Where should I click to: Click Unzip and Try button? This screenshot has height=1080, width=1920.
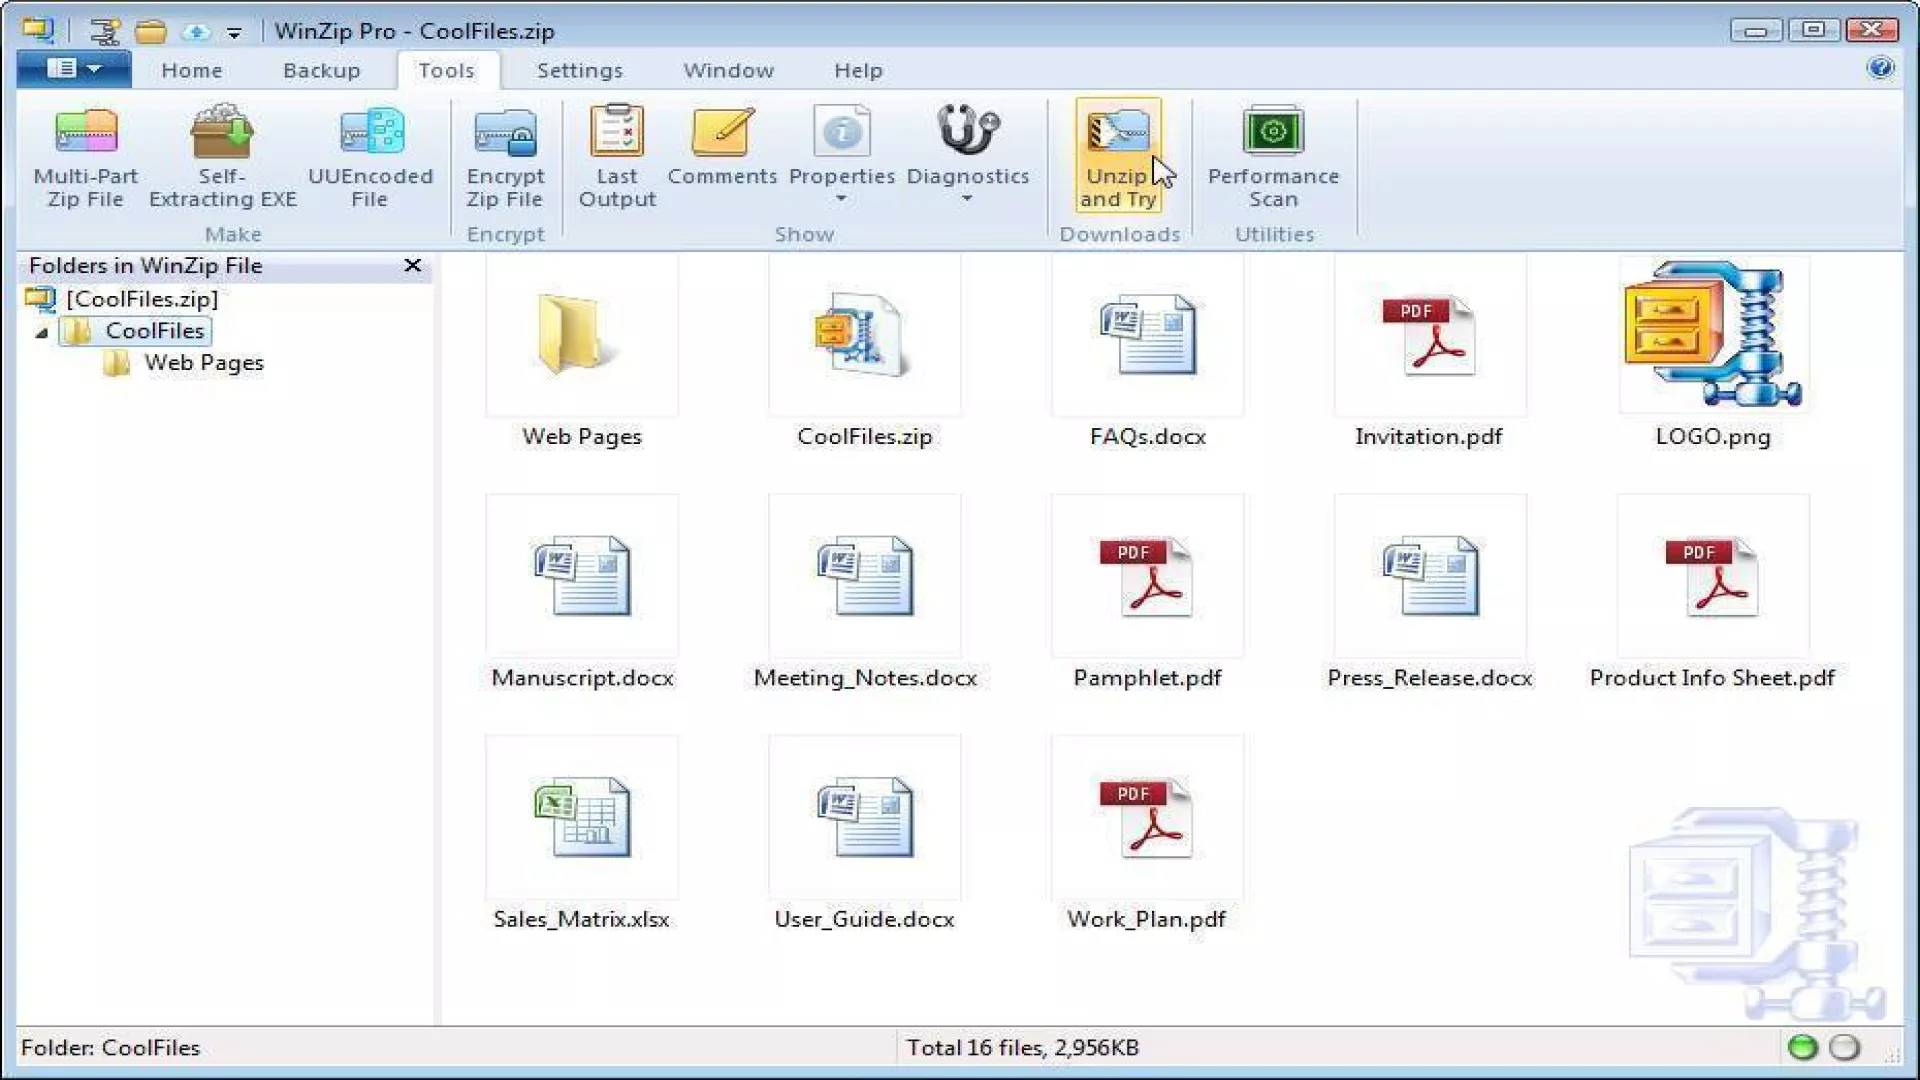(x=1118, y=156)
